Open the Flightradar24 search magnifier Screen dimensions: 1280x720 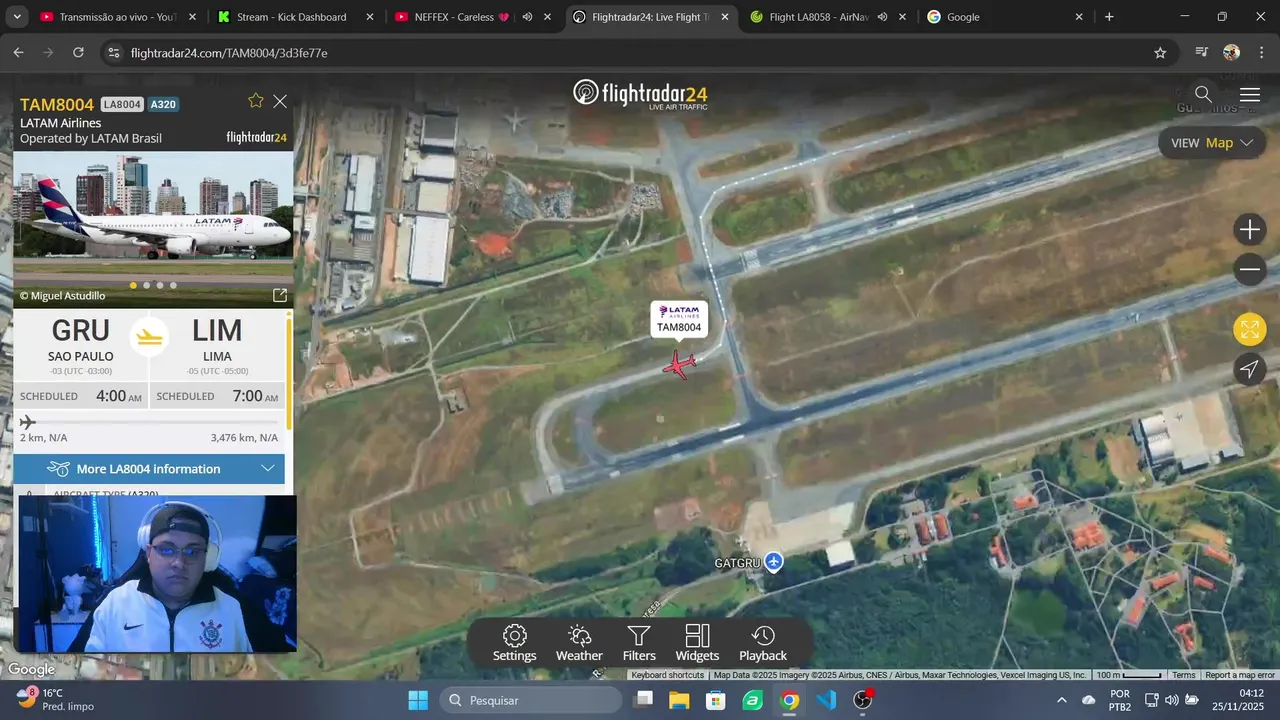pos(1203,94)
